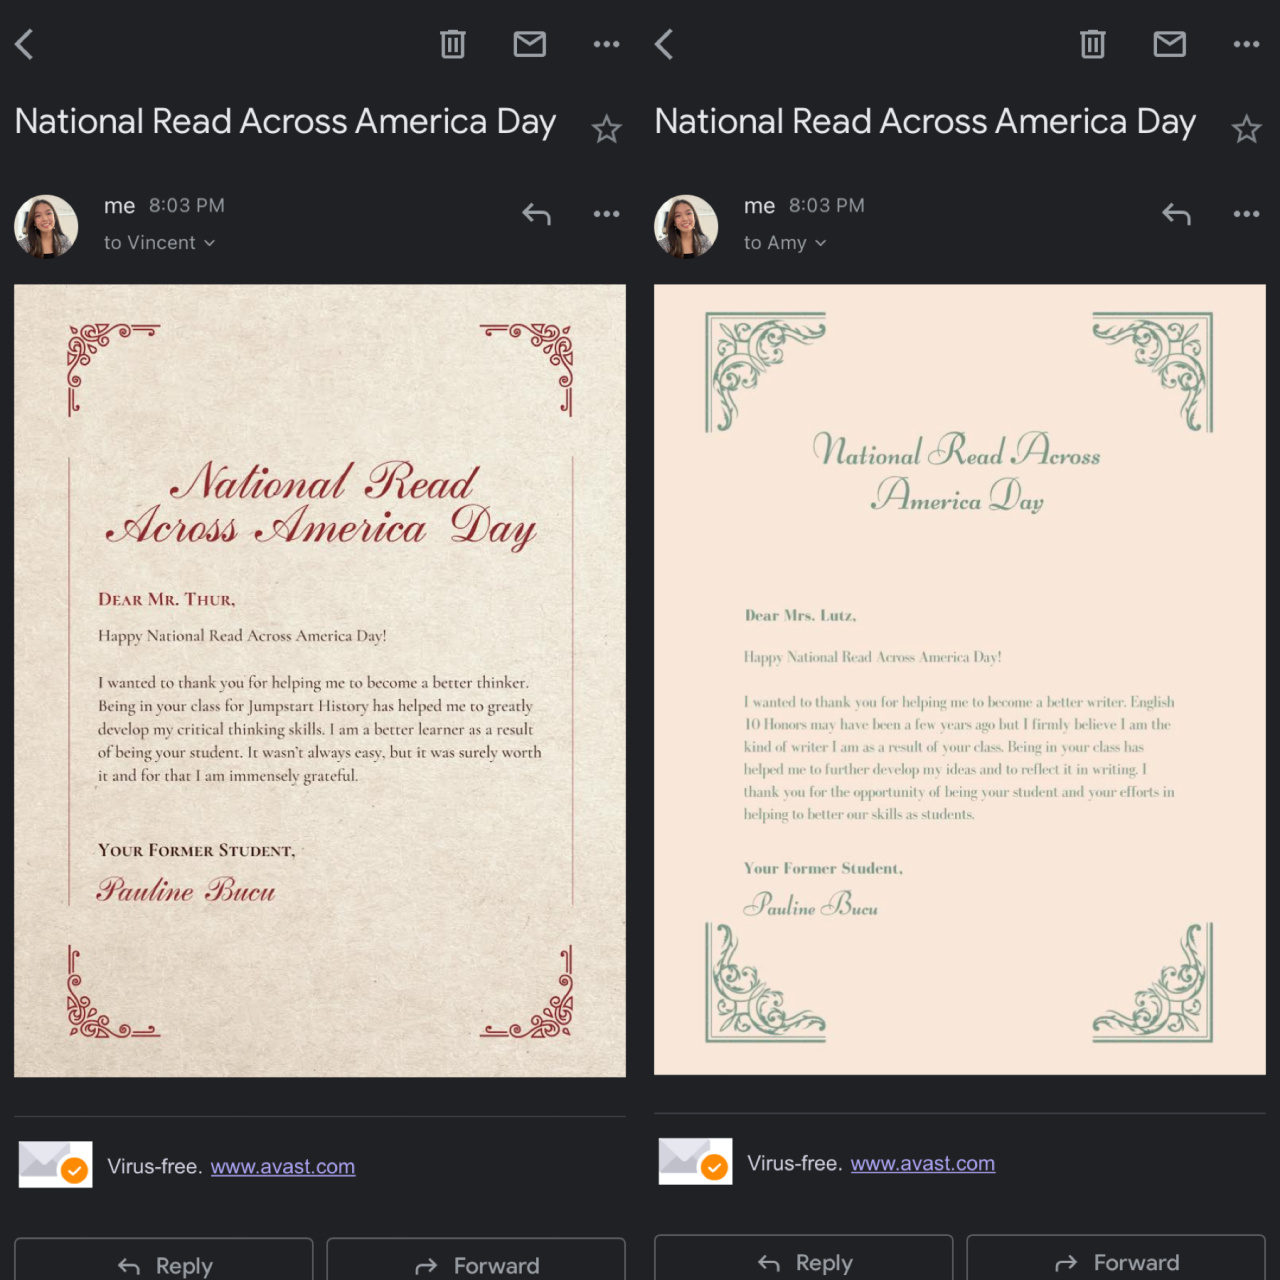The image size is (1280, 1280).
Task: Reply using the arrow icon in Amy email
Action: [1177, 213]
